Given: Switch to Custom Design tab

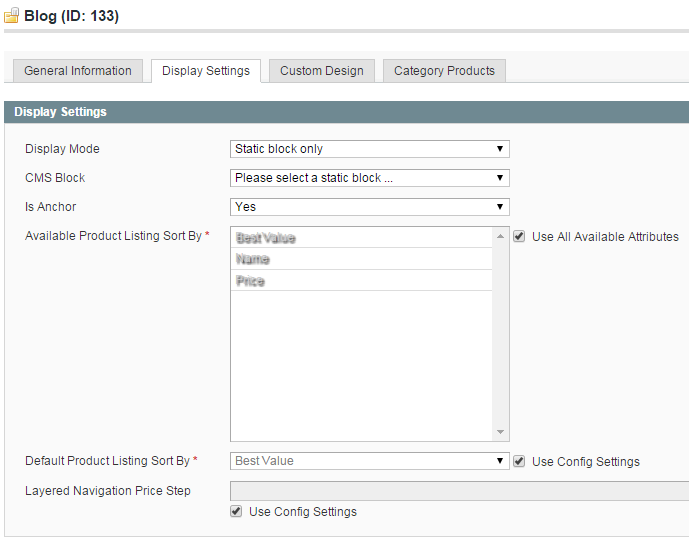Looking at the screenshot, I should coord(322,71).
